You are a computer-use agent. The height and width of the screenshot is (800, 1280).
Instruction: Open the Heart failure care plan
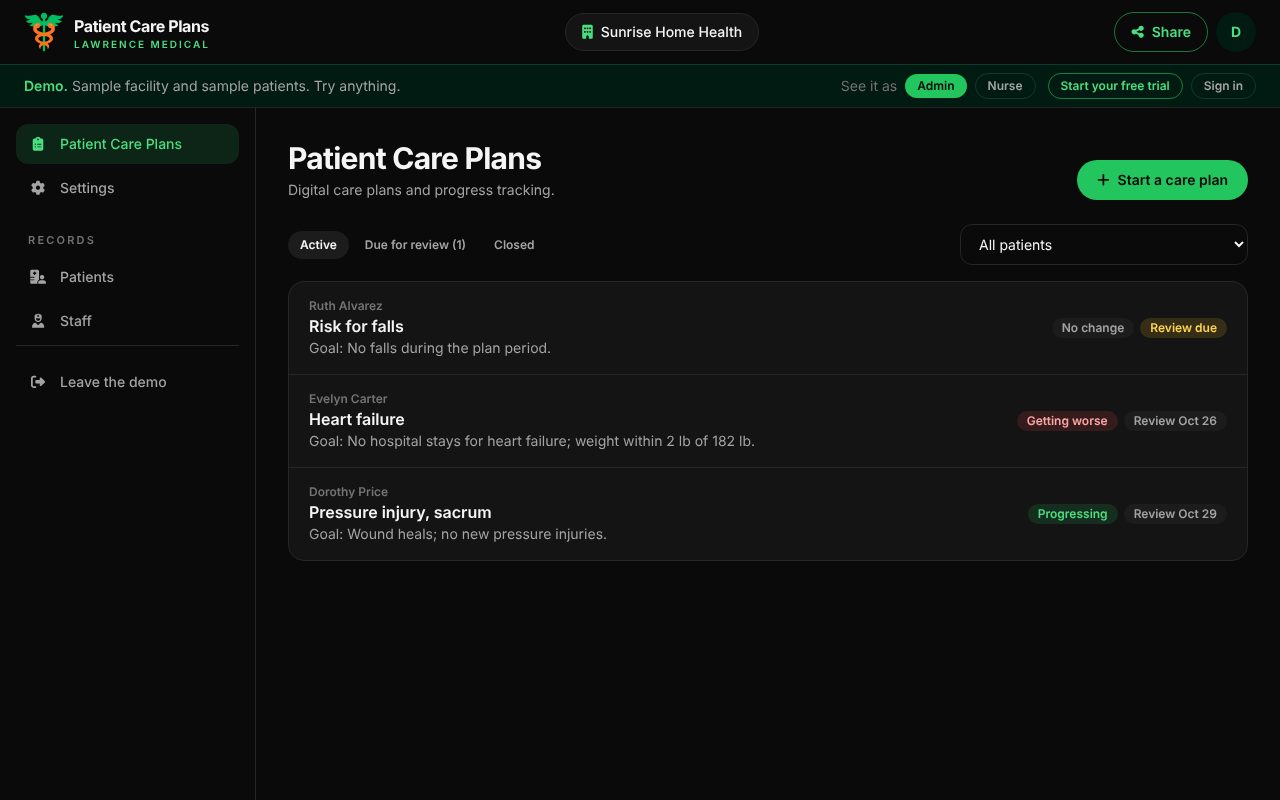coord(768,421)
